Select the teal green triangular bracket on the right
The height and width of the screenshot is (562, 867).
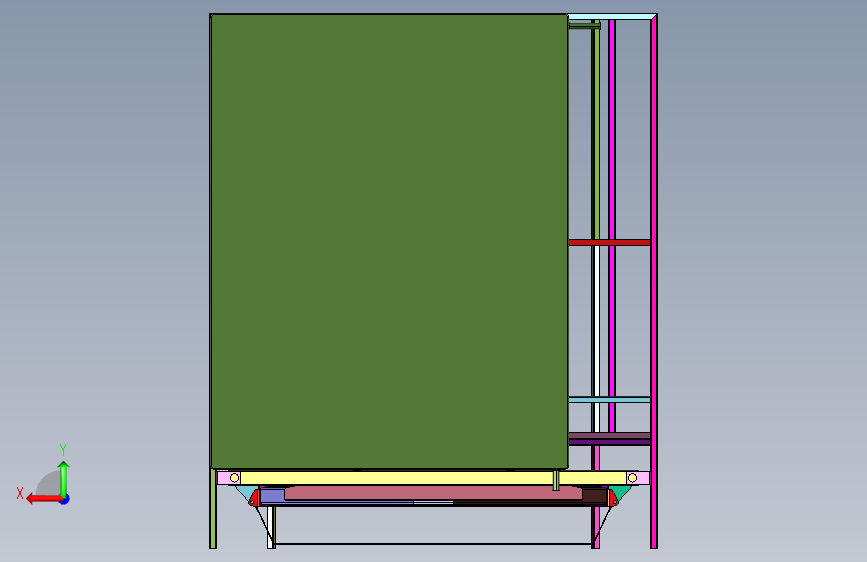(x=621, y=492)
